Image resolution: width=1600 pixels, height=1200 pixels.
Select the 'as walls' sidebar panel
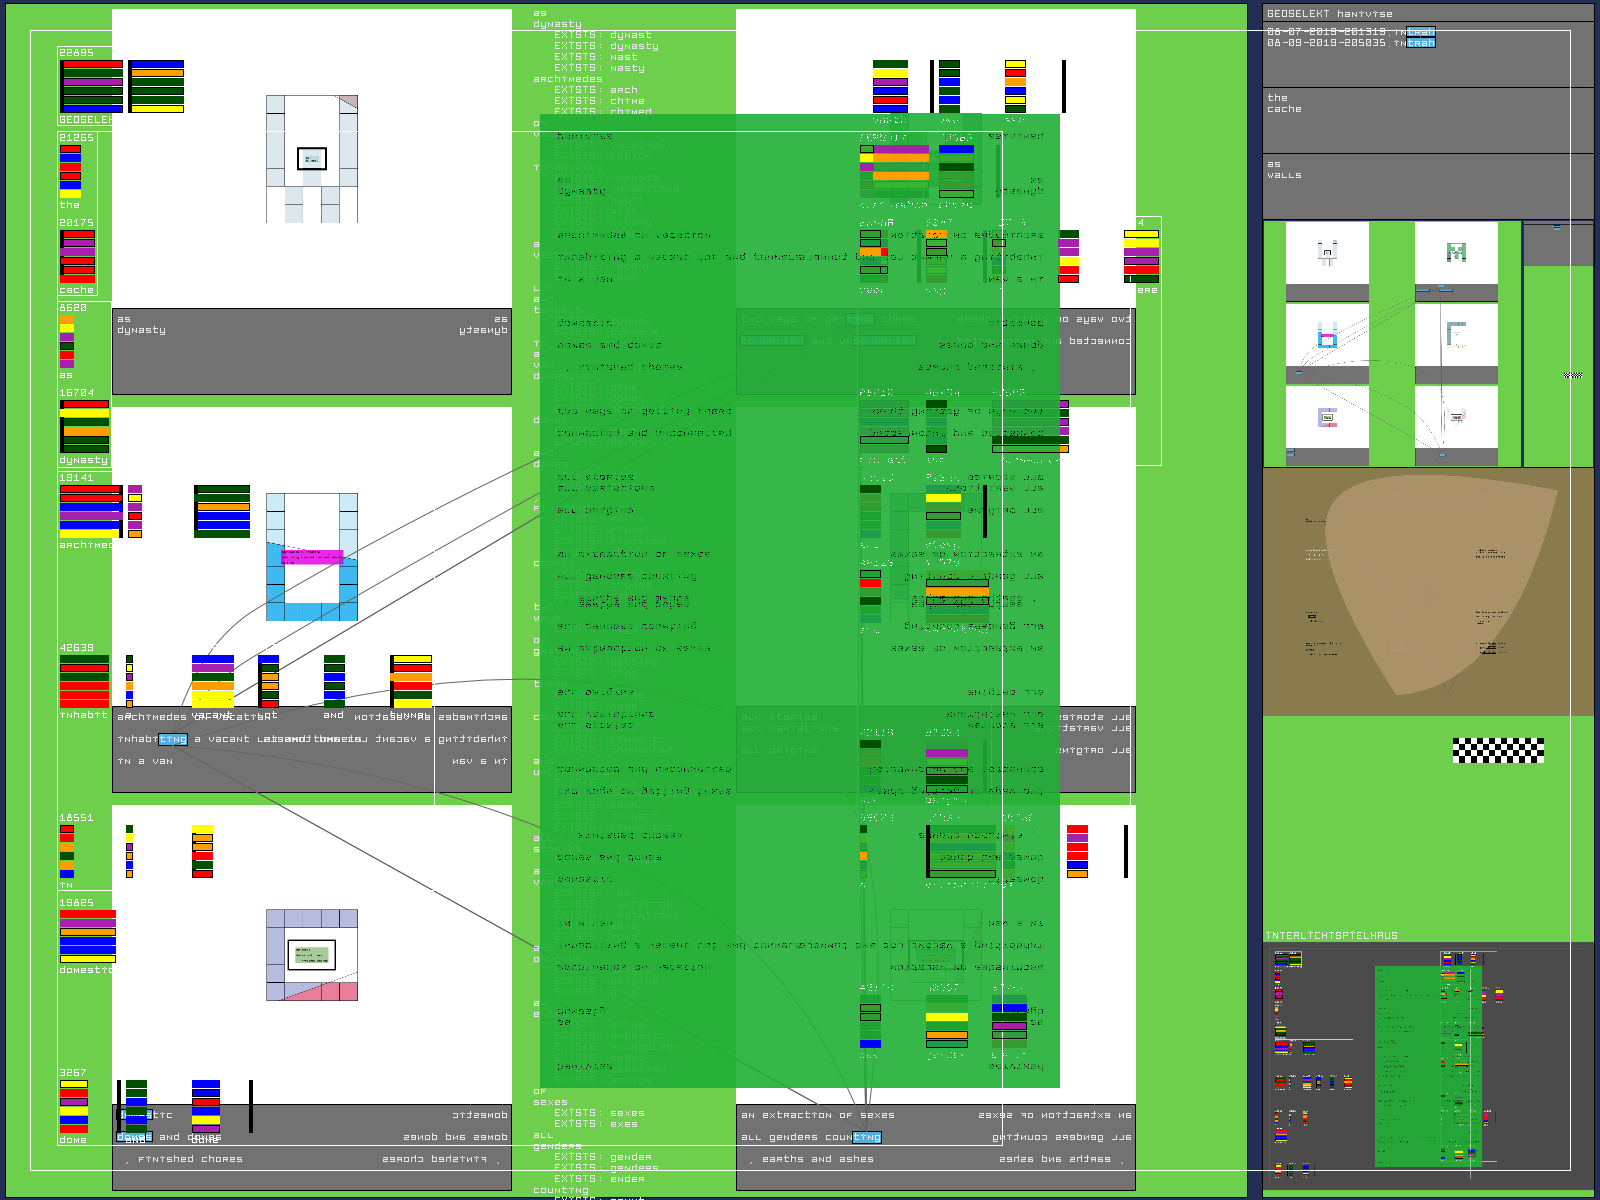point(1427,186)
